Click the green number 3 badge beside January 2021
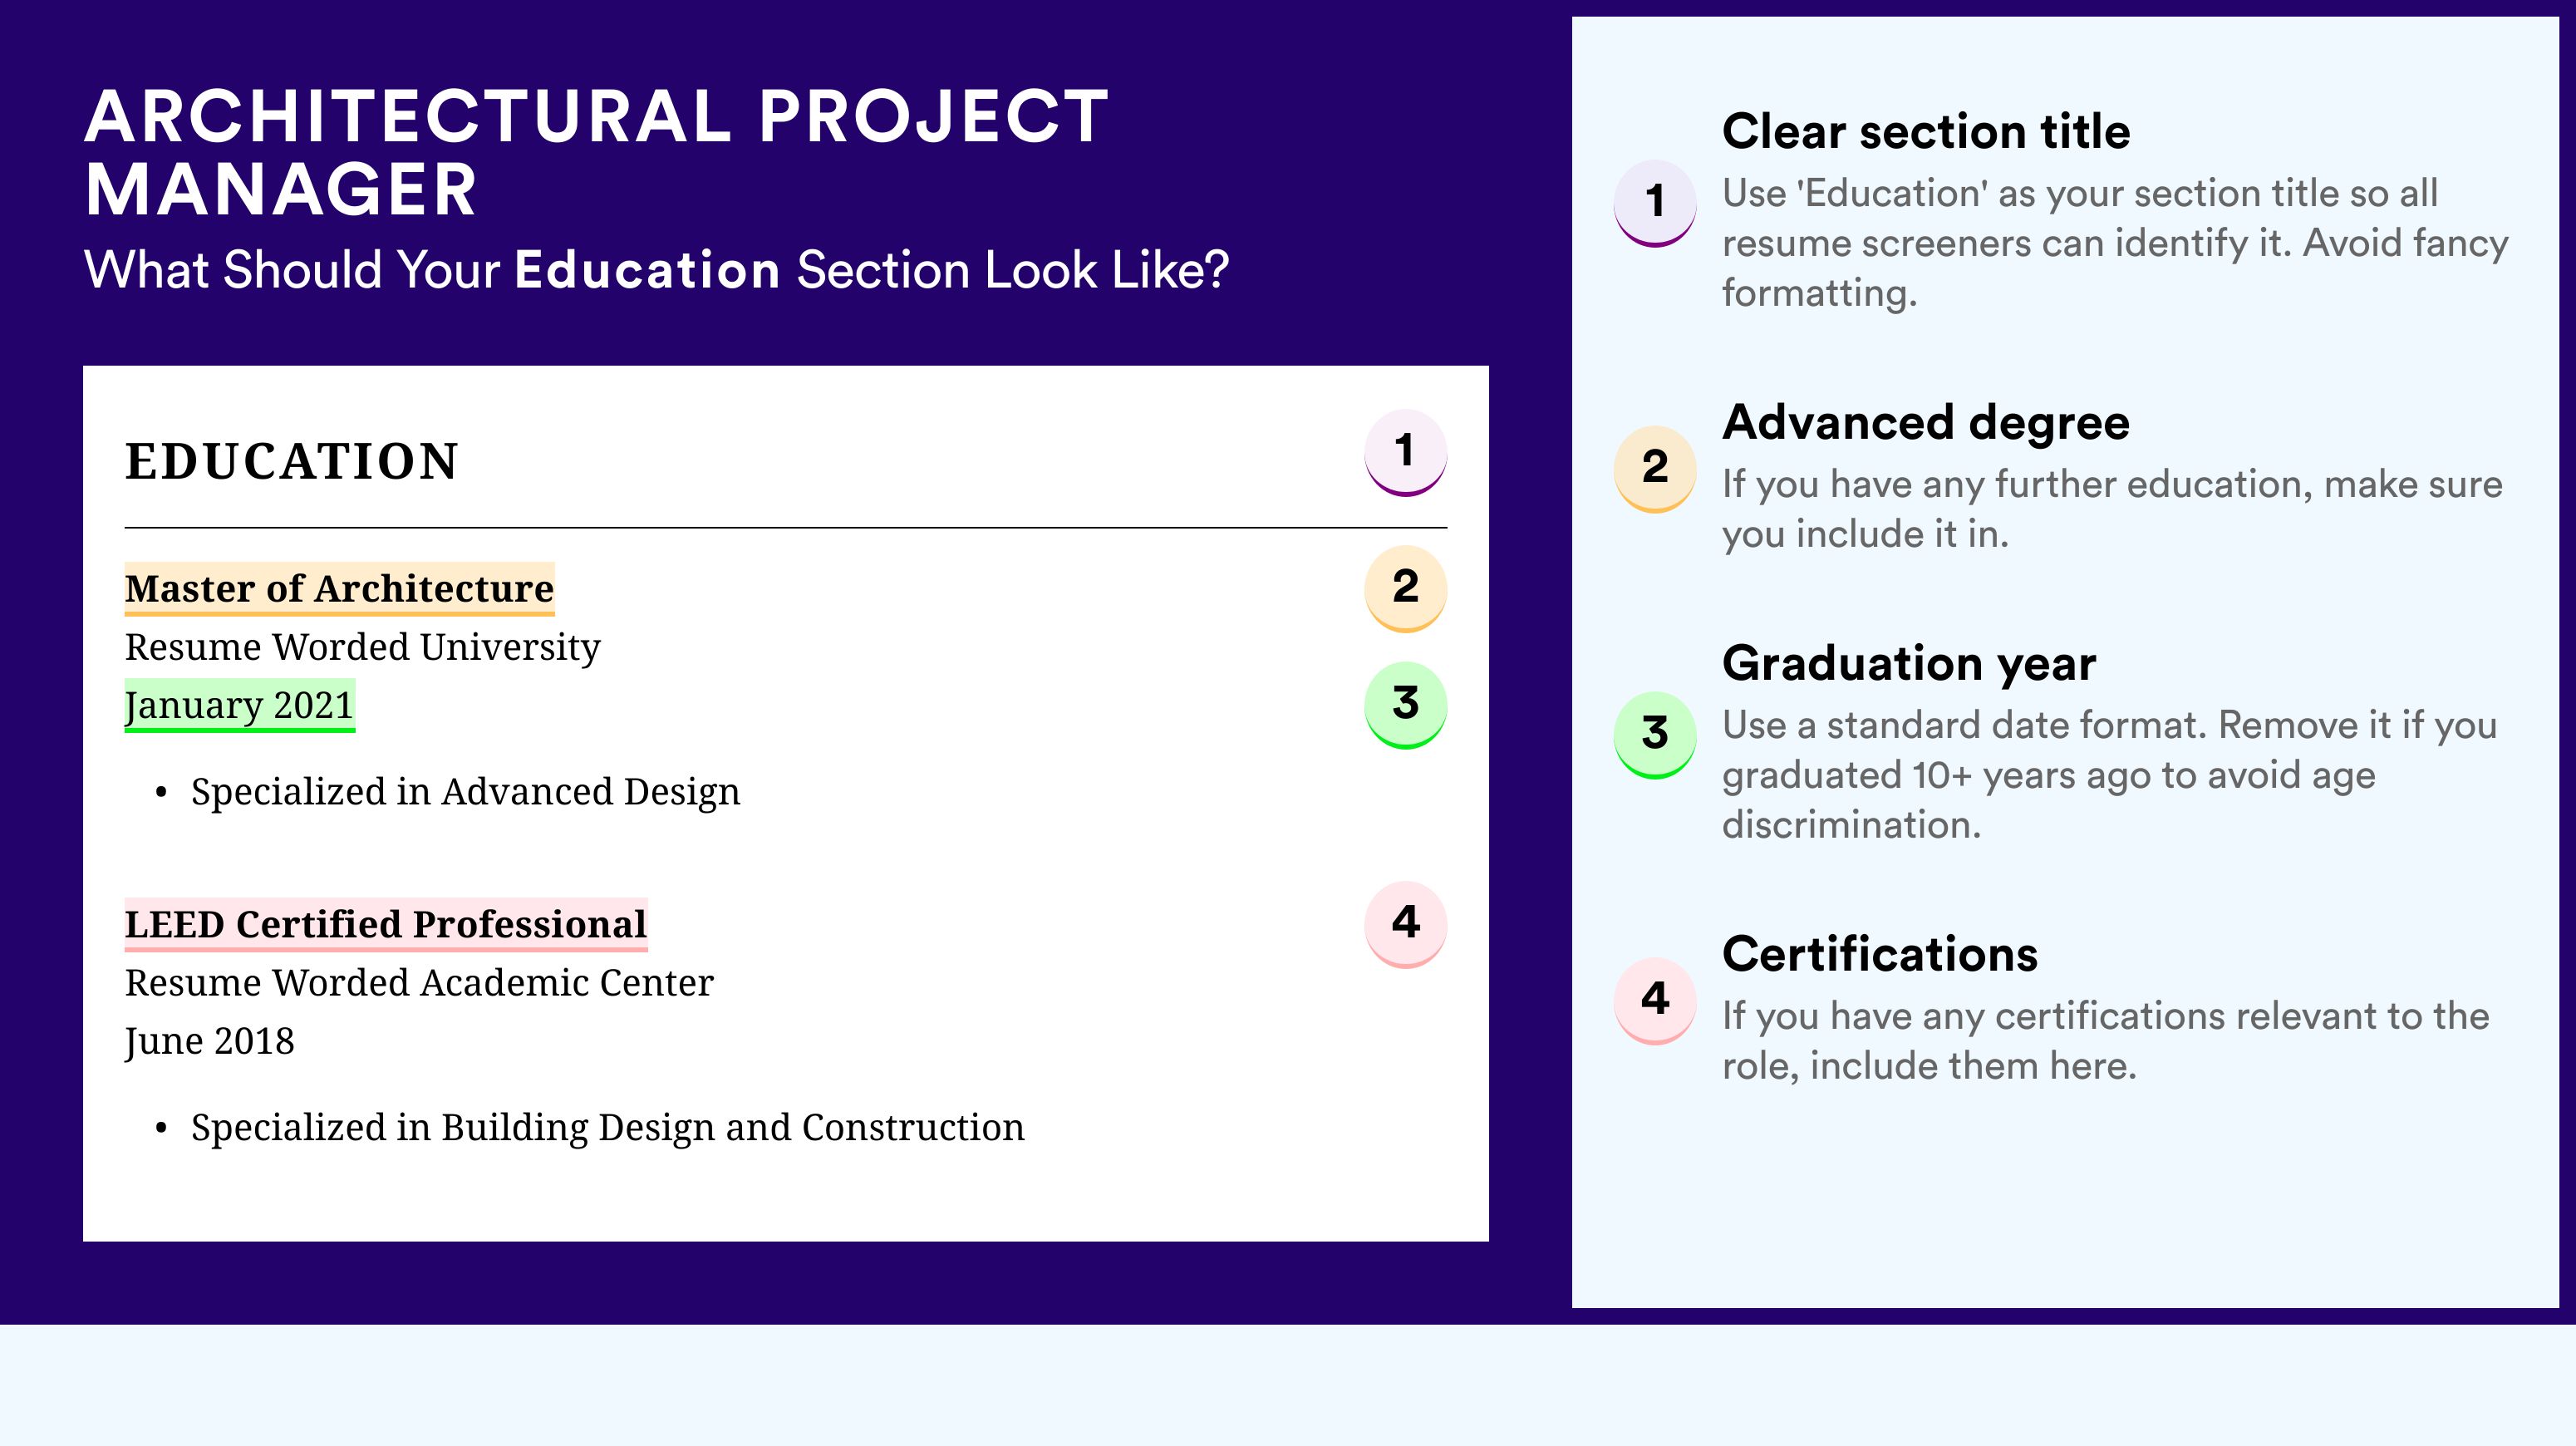Screen dimensions: 2576x1446 click(1405, 704)
